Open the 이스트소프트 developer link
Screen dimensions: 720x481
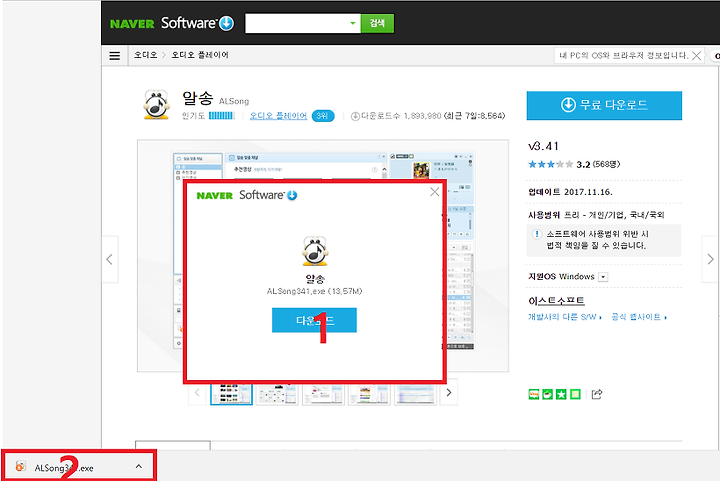pos(556,301)
